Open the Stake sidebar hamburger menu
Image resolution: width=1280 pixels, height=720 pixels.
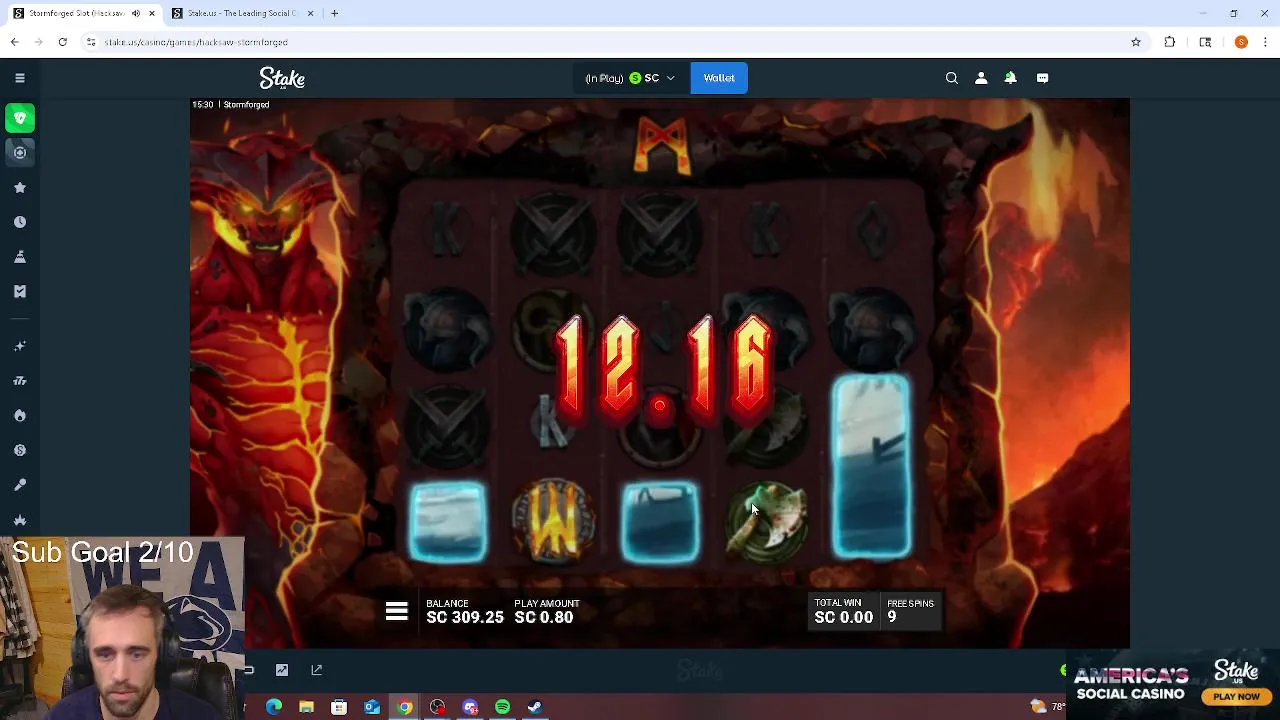pyautogui.click(x=20, y=78)
